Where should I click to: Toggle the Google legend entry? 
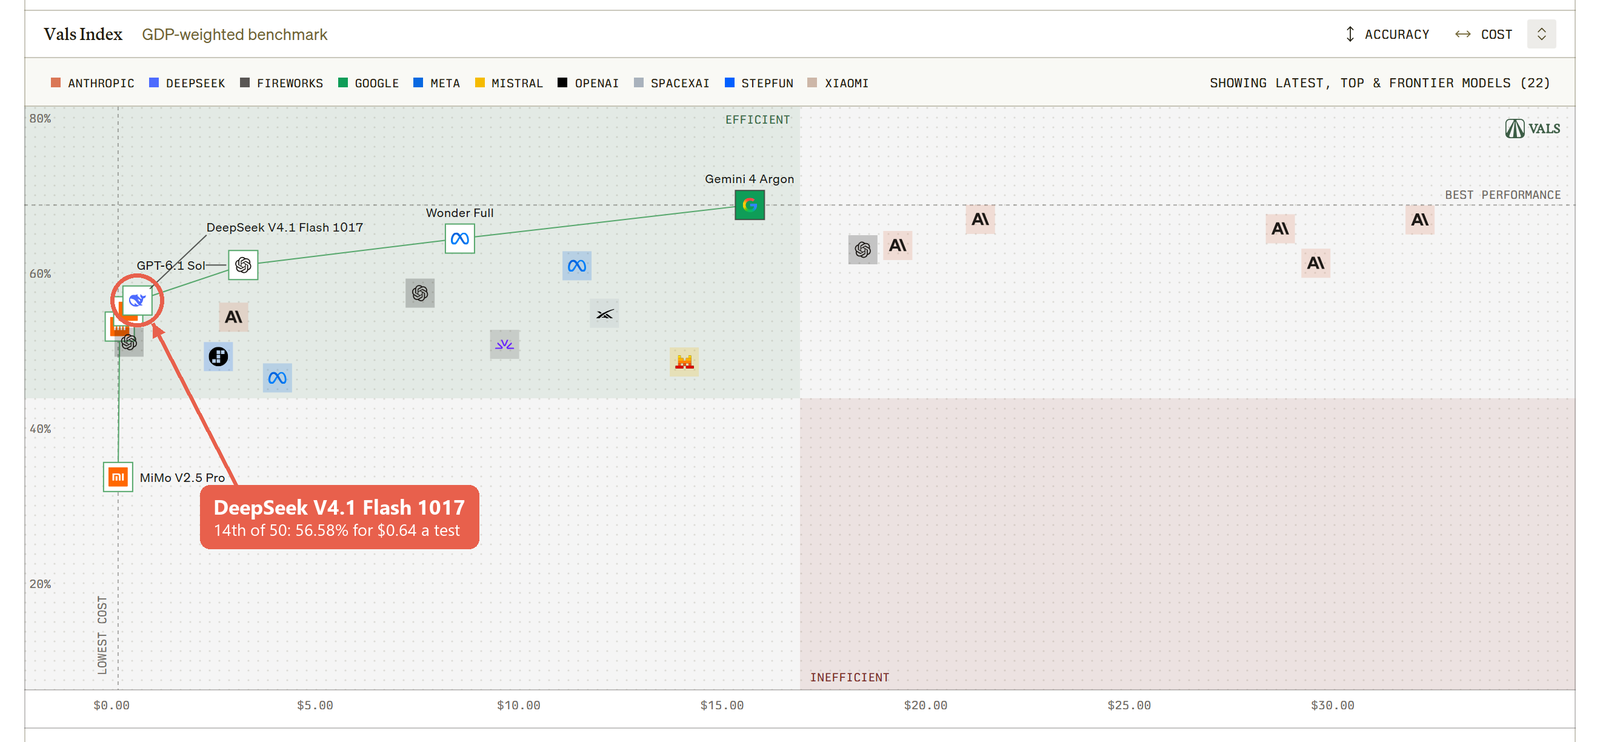pyautogui.click(x=368, y=83)
